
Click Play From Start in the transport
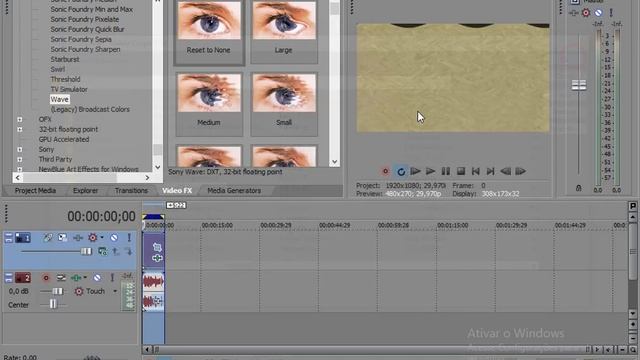click(x=416, y=171)
